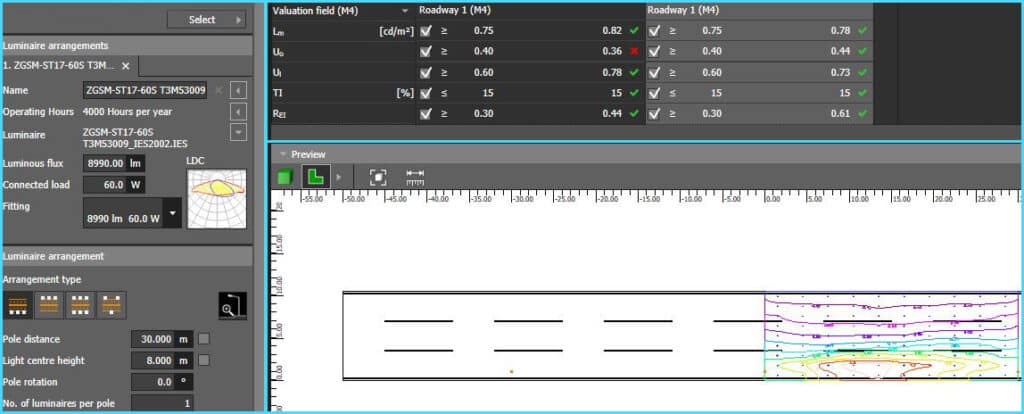This screenshot has height=414, width=1024.
Task: Open the Luminaire file dropdown arrow
Action: 238,132
